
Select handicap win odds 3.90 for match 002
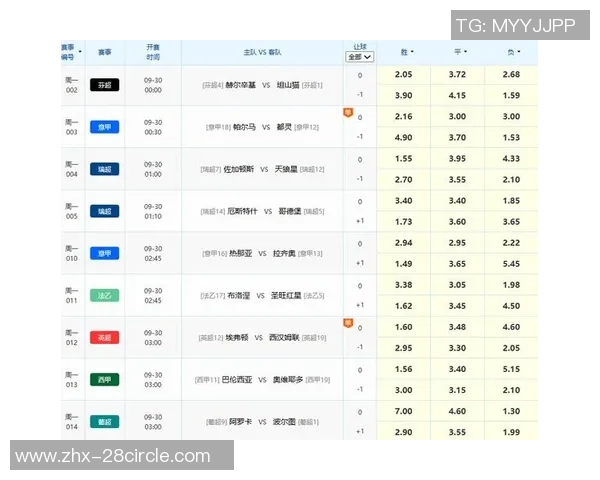[x=404, y=95]
